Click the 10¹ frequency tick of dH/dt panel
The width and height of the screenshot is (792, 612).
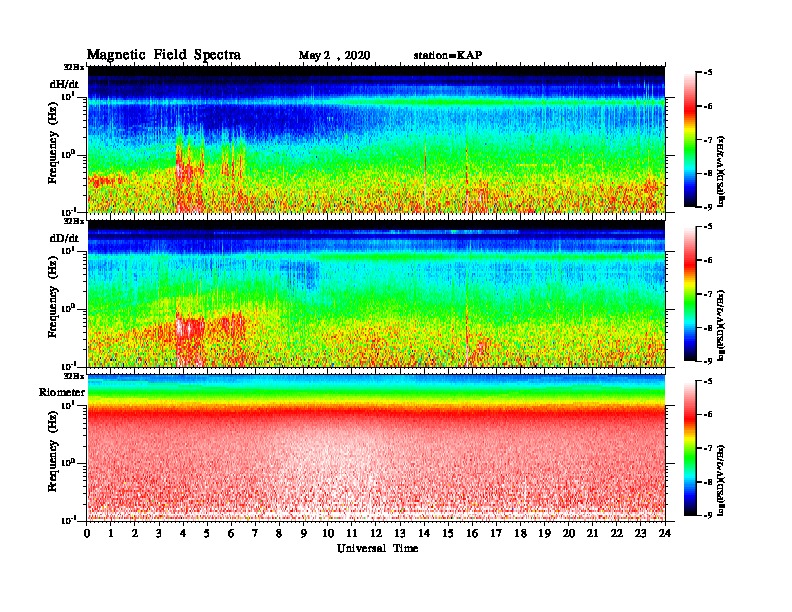click(x=69, y=96)
